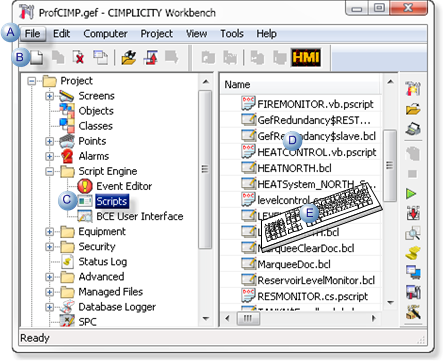Click the Classes node icon

coord(67,126)
